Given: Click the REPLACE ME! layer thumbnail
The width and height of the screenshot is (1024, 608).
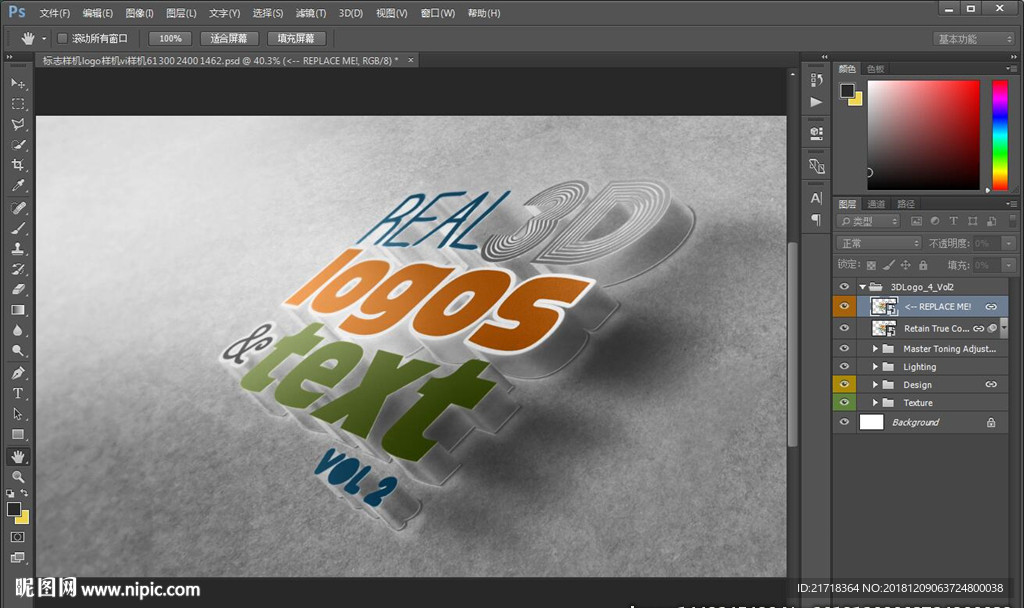Looking at the screenshot, I should [884, 306].
